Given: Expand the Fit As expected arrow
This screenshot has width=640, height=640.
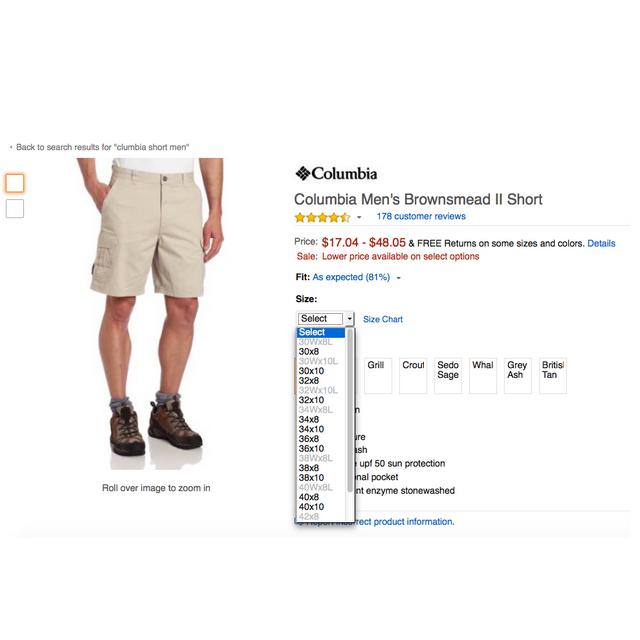Looking at the screenshot, I should [x=399, y=278].
